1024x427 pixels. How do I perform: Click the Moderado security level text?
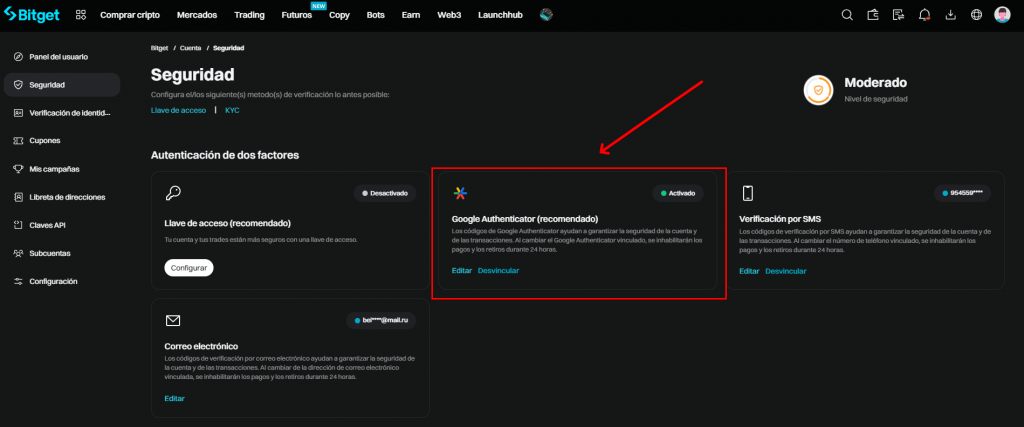[875, 83]
